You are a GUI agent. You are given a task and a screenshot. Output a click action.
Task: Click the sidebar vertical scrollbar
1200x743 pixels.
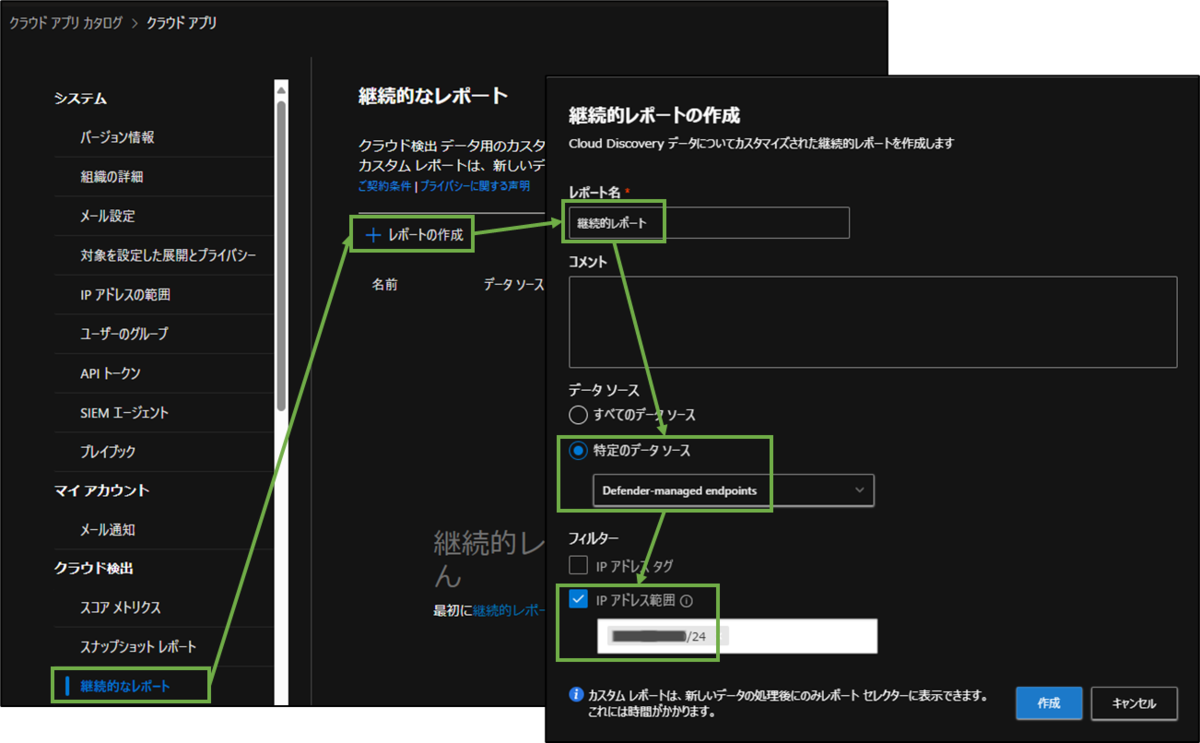click(x=281, y=255)
